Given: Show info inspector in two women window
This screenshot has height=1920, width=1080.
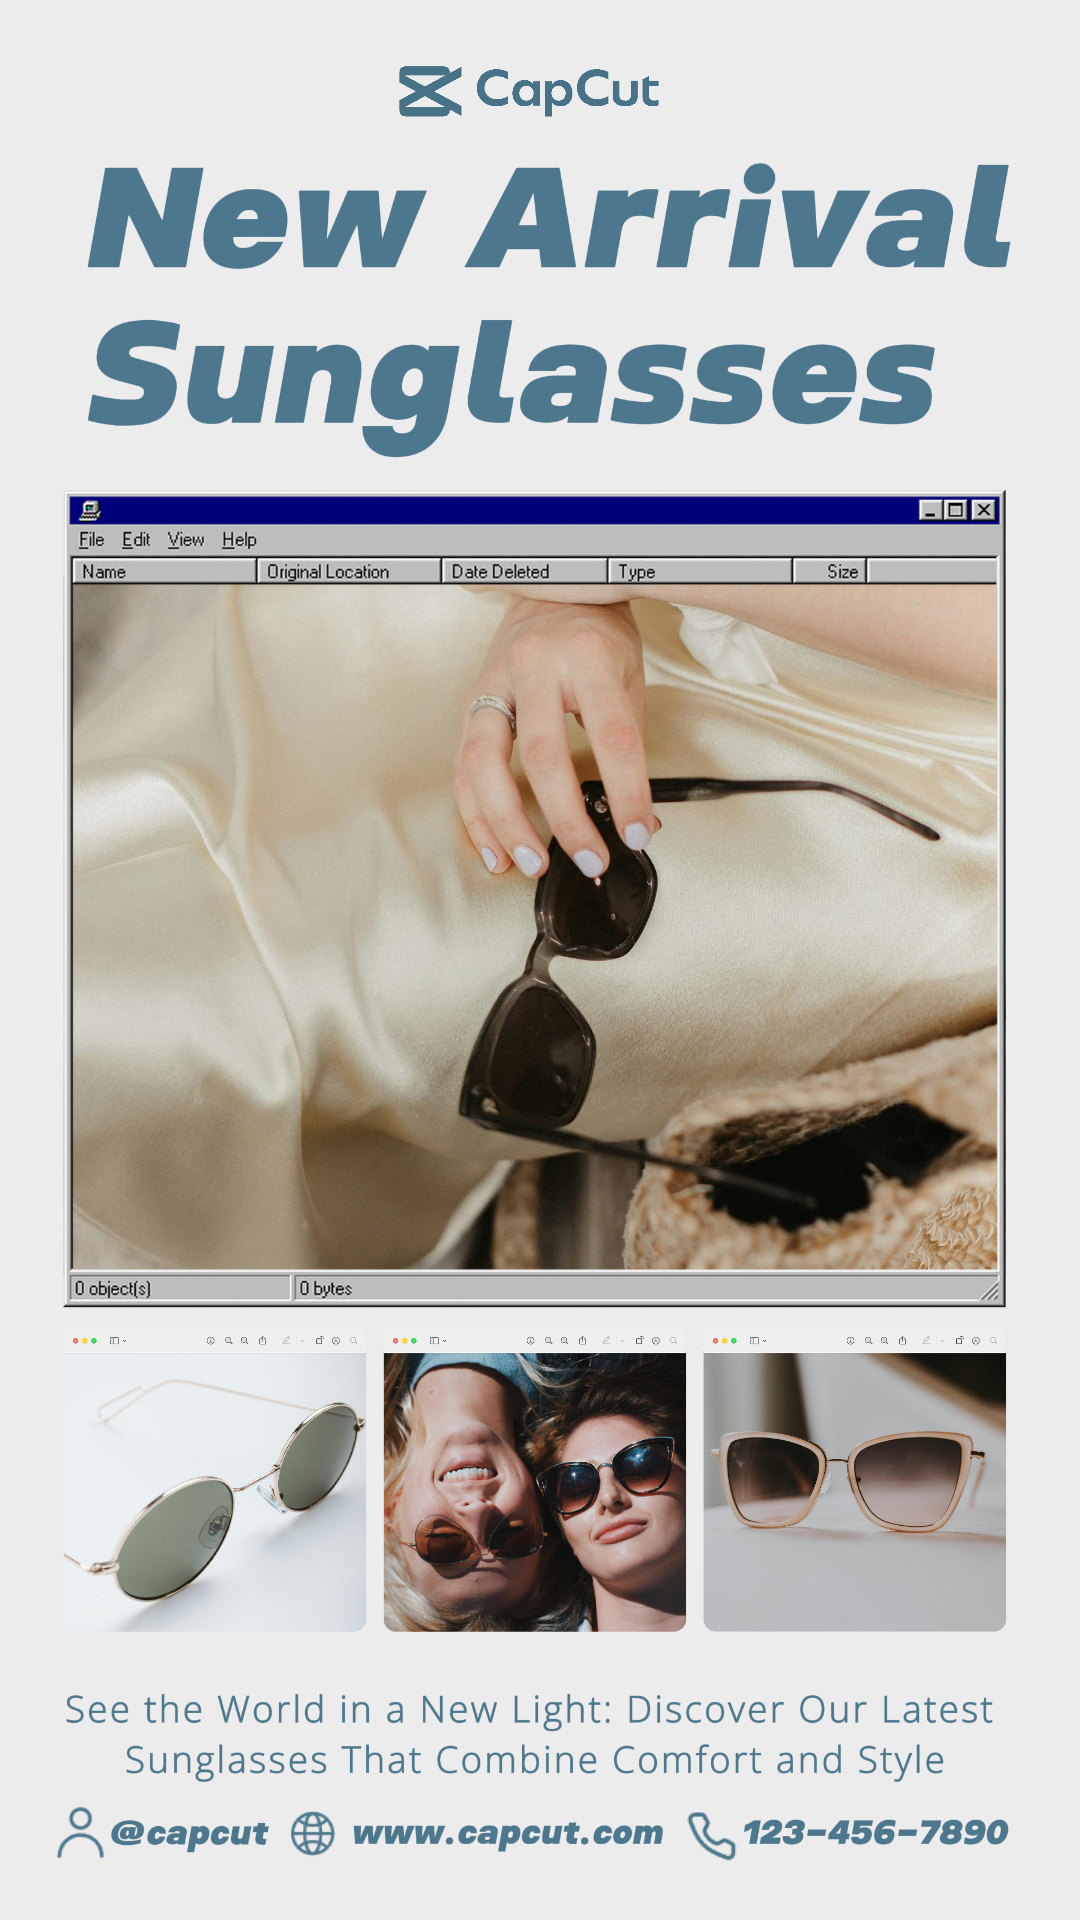Looking at the screenshot, I should [x=530, y=1341].
